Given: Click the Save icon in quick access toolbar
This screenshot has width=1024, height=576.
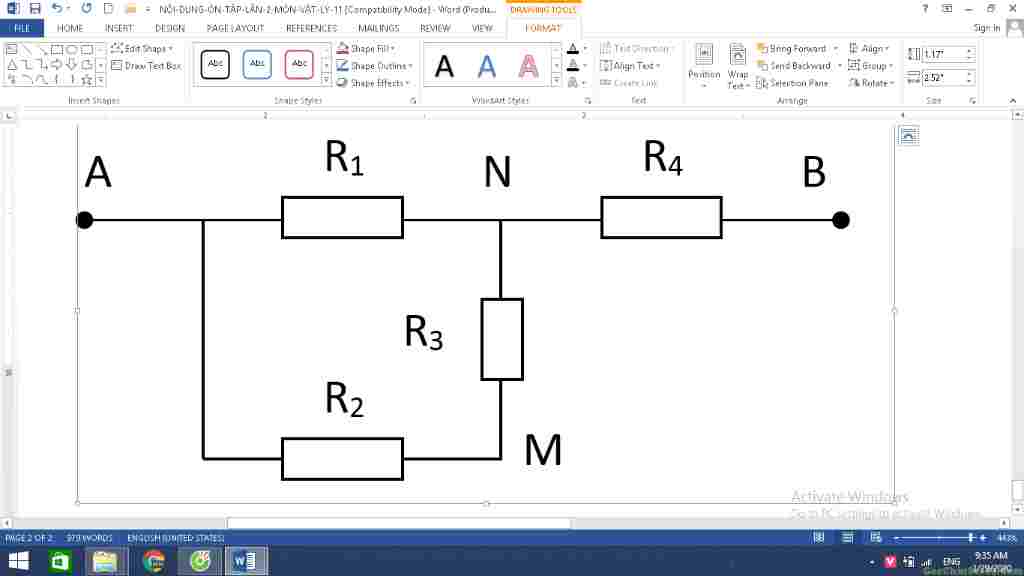Looking at the screenshot, I should coord(35,8).
